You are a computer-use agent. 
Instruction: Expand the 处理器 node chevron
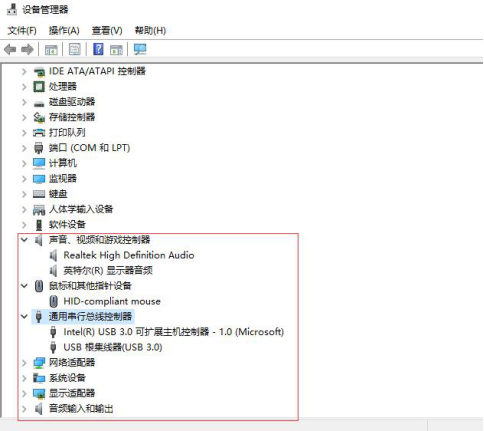24,87
